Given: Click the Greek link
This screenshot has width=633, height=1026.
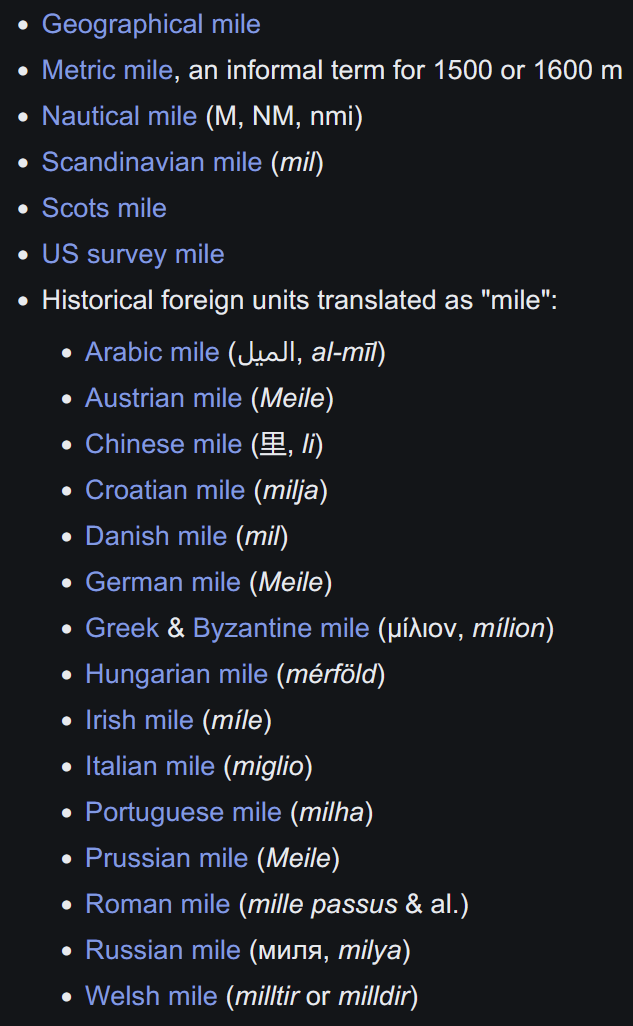Looking at the screenshot, I should point(122,628).
